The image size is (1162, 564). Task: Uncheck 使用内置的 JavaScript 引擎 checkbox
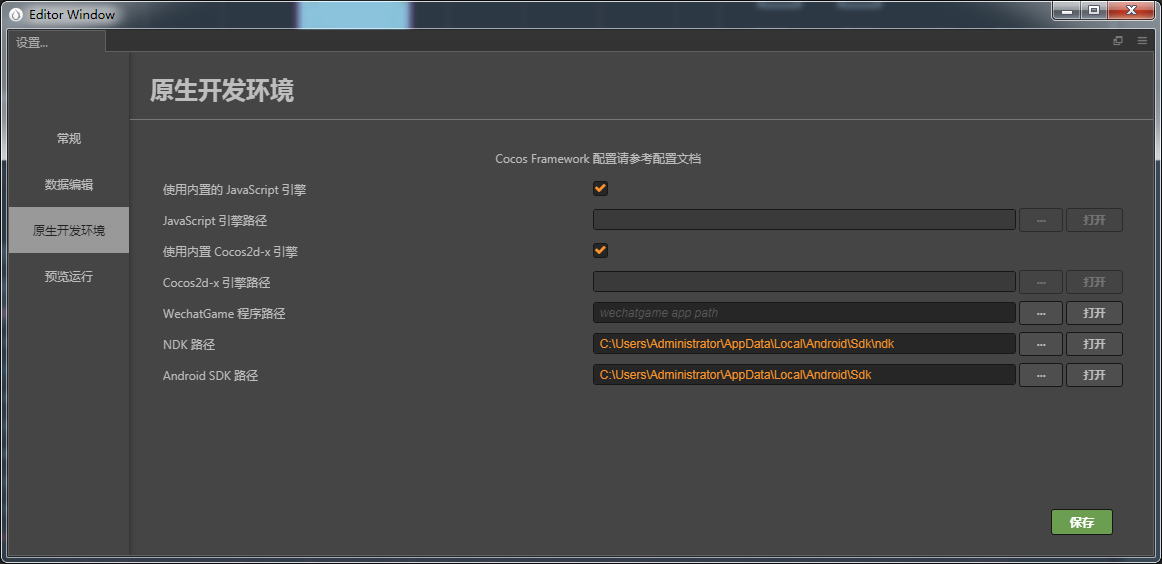(x=600, y=189)
